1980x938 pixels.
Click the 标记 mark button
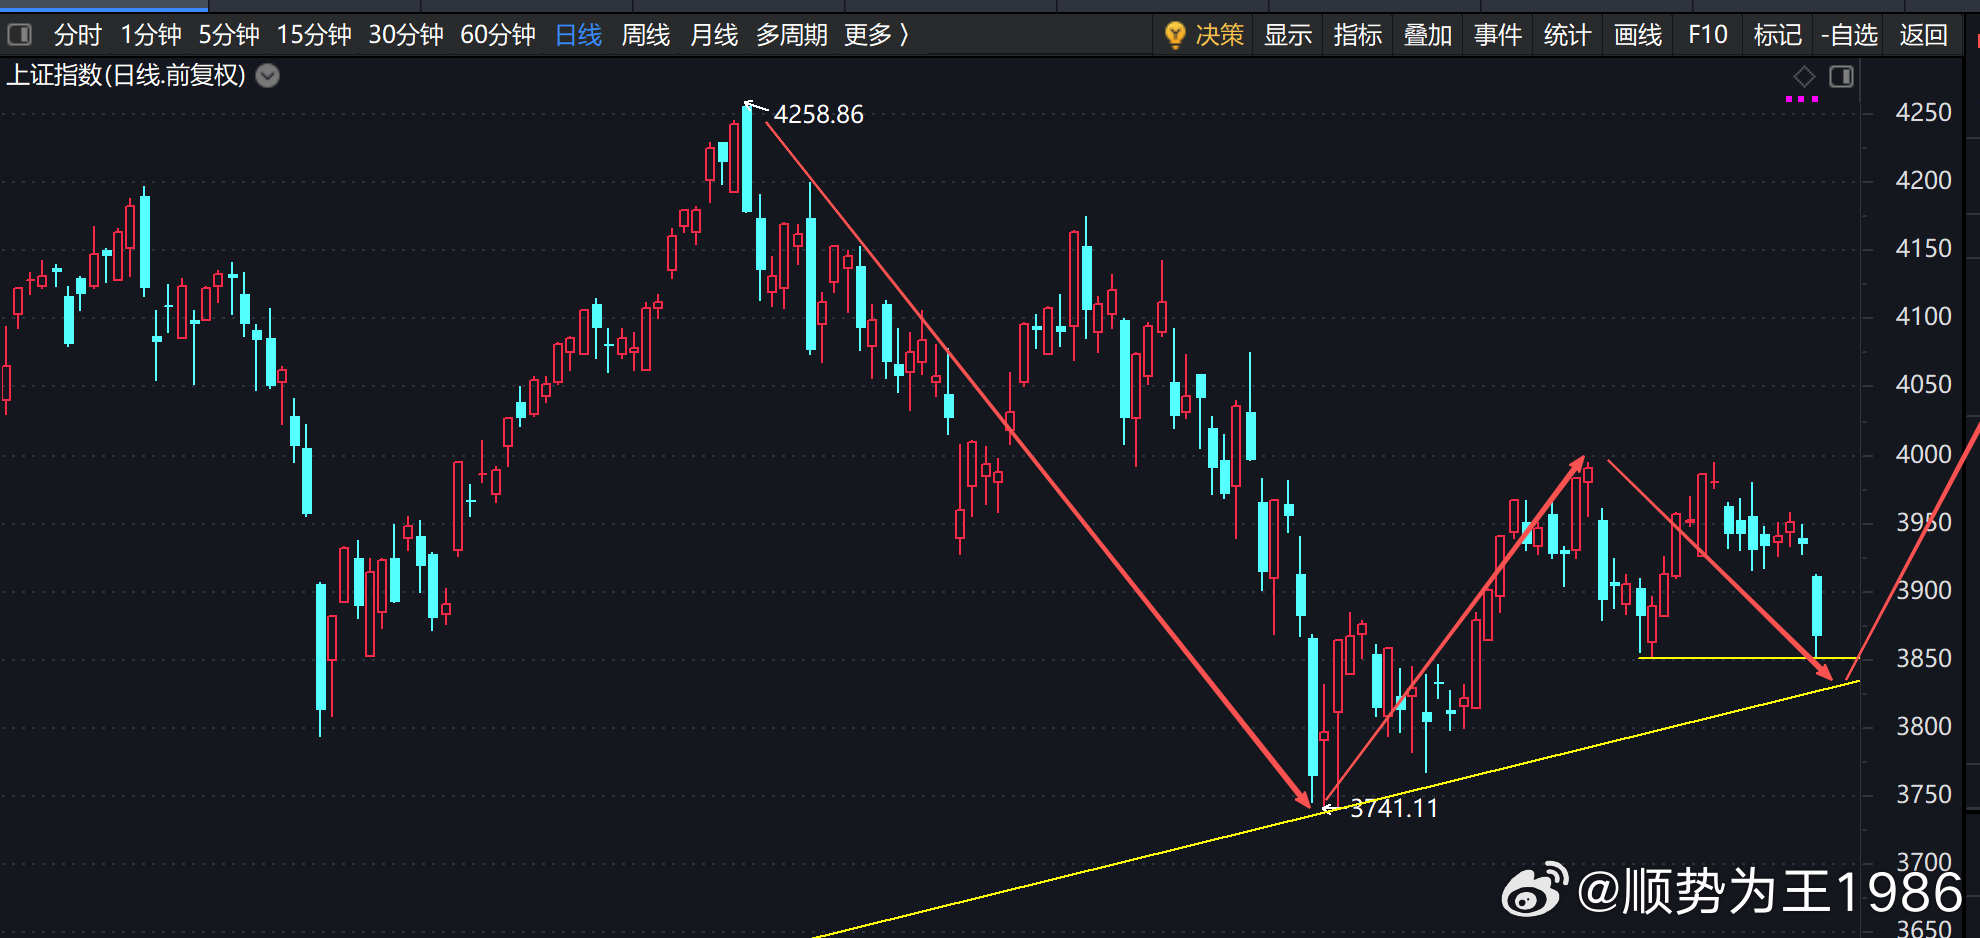click(x=1778, y=36)
